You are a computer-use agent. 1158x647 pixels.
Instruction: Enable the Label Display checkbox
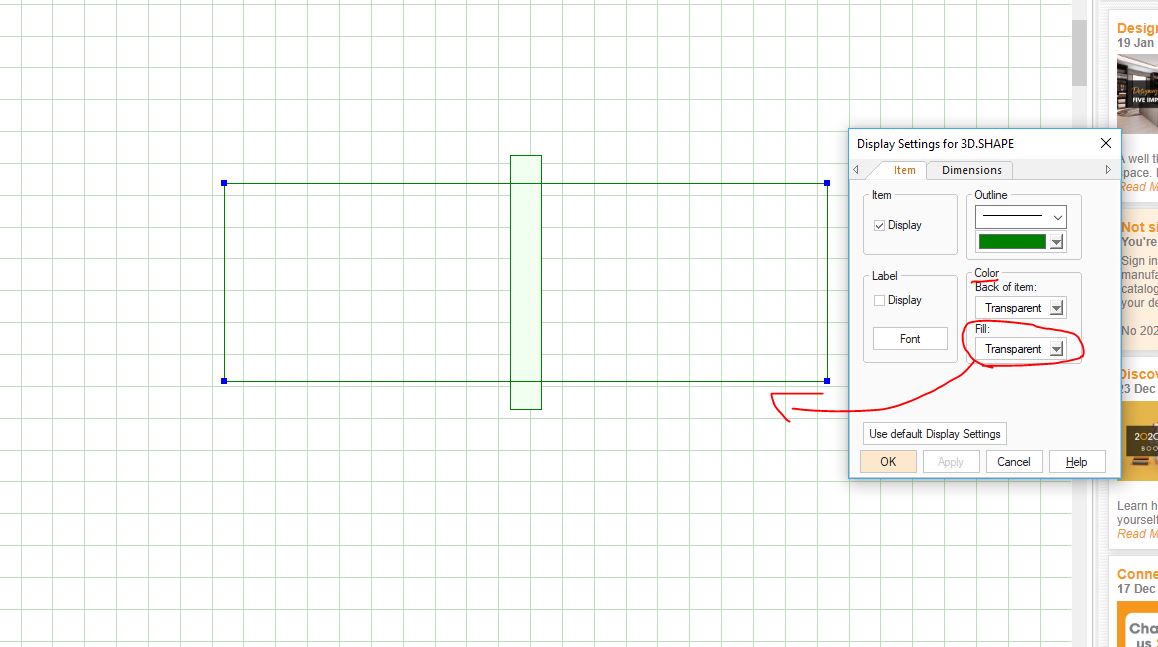coord(879,301)
